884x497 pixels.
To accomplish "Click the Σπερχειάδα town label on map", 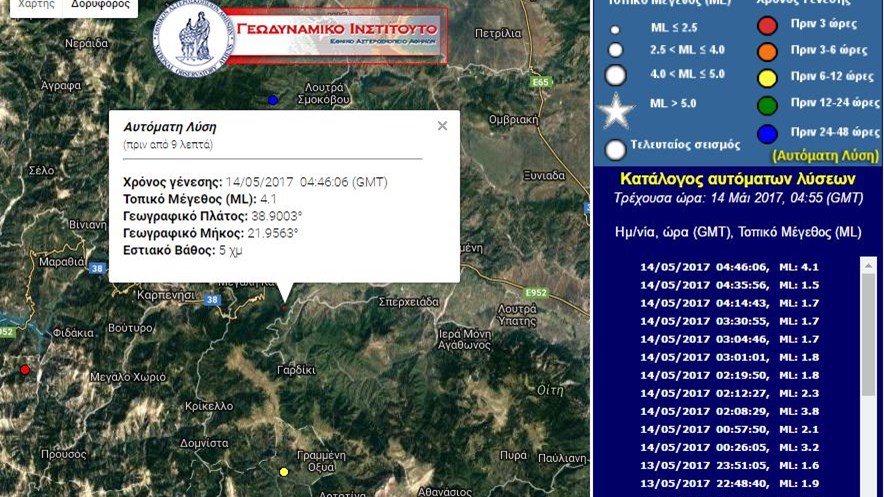I will pos(408,302).
